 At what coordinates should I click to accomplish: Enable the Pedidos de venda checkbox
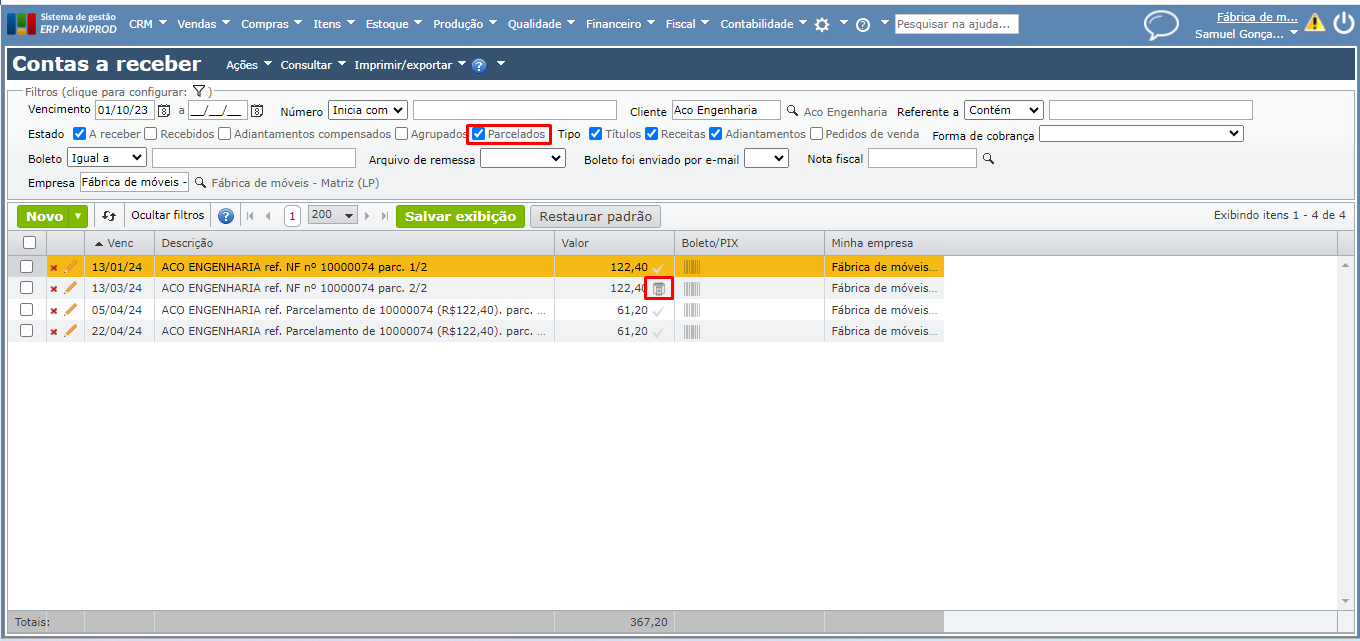point(817,134)
